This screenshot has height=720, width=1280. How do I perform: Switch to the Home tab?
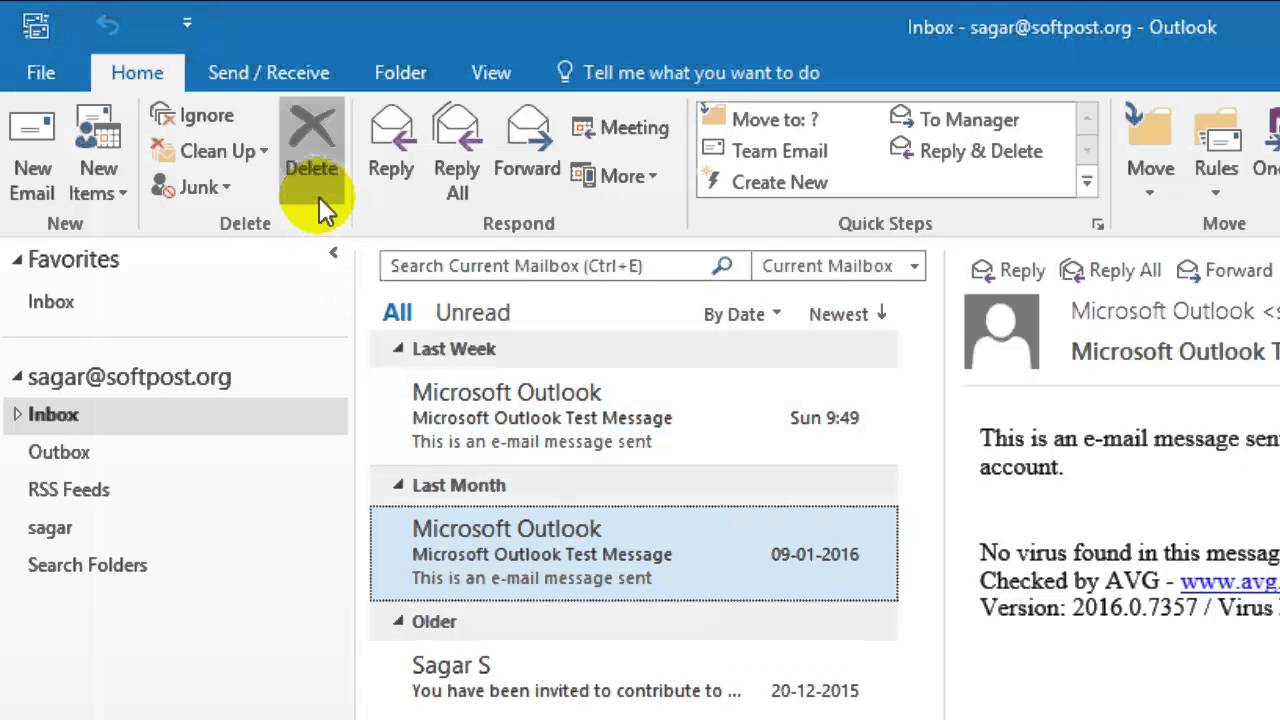pos(137,73)
